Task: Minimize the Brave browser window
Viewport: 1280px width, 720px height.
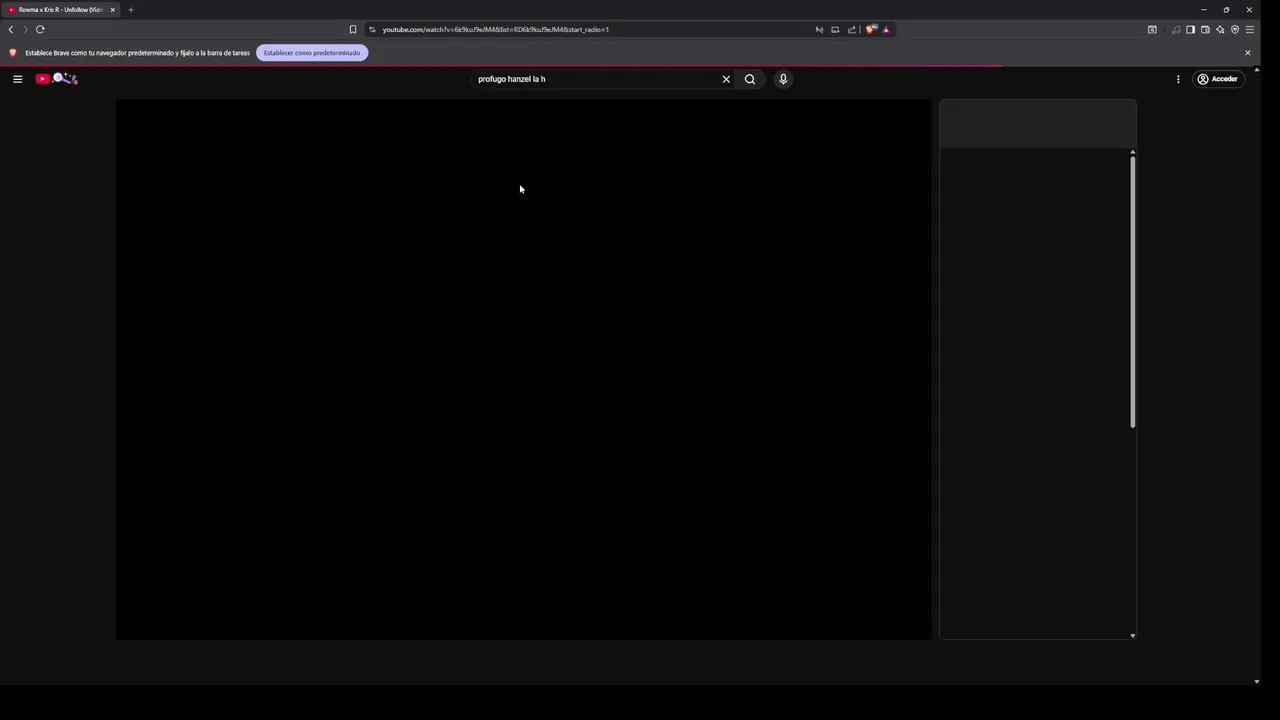Action: [1204, 10]
